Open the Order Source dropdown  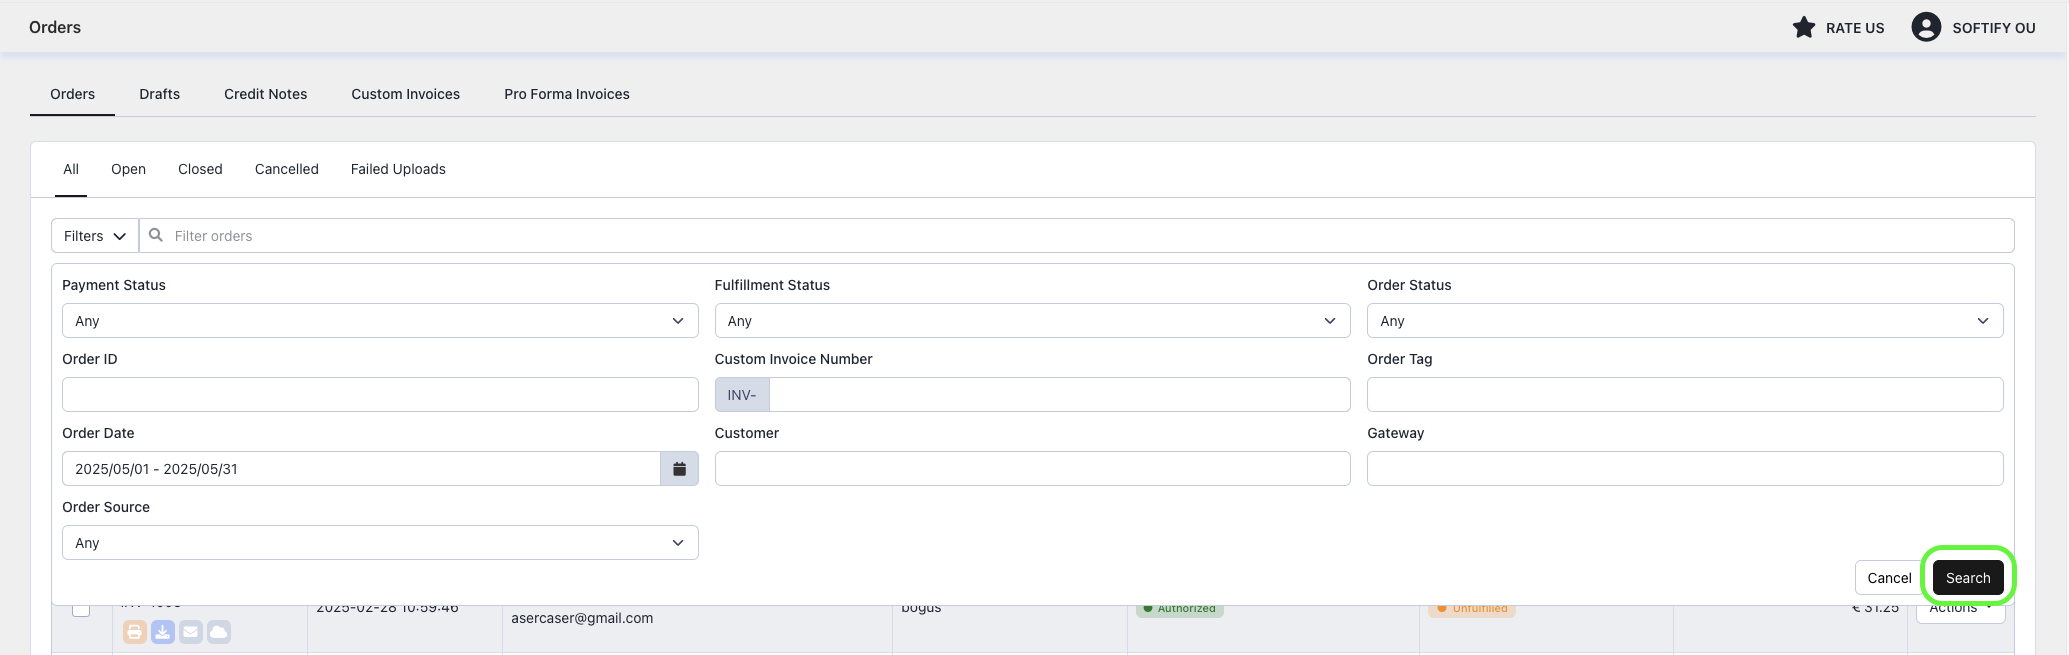(x=380, y=543)
